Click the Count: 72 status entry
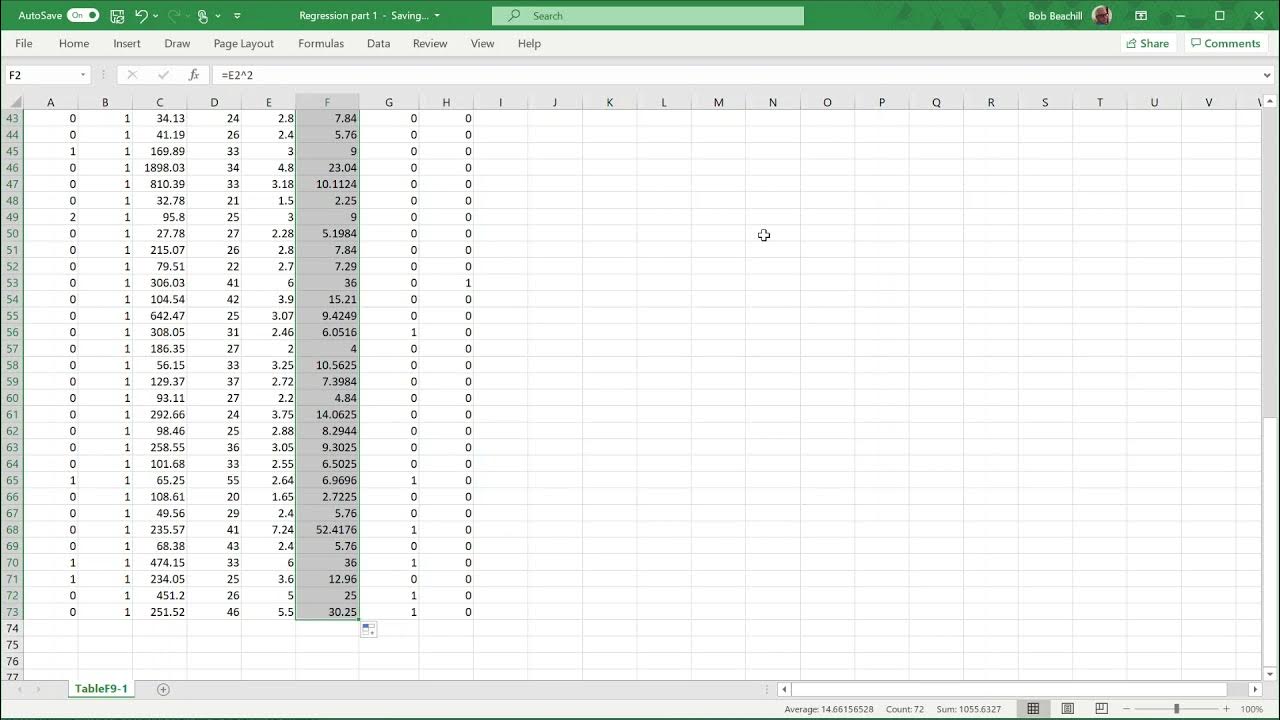The height and width of the screenshot is (720, 1280). point(905,709)
